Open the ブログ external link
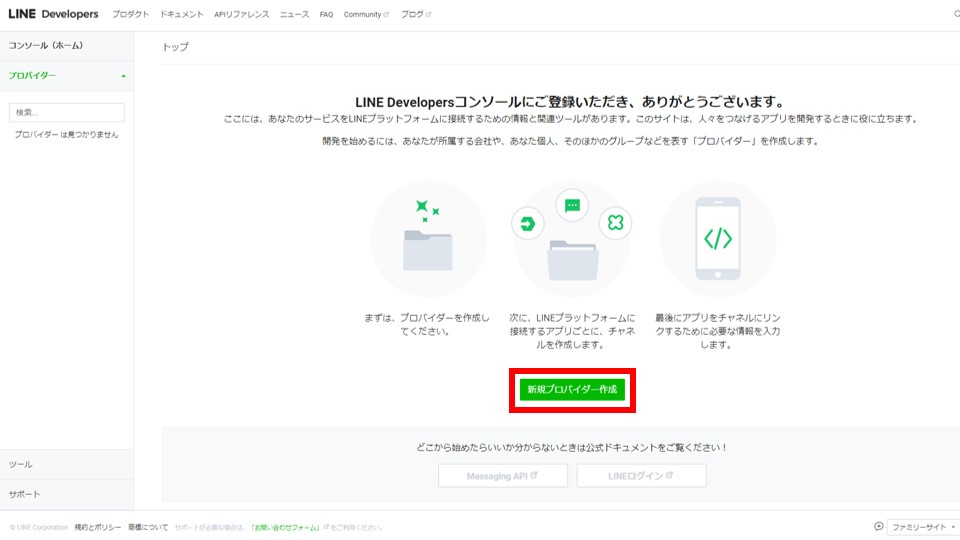This screenshot has height=540, width=960. coord(416,14)
